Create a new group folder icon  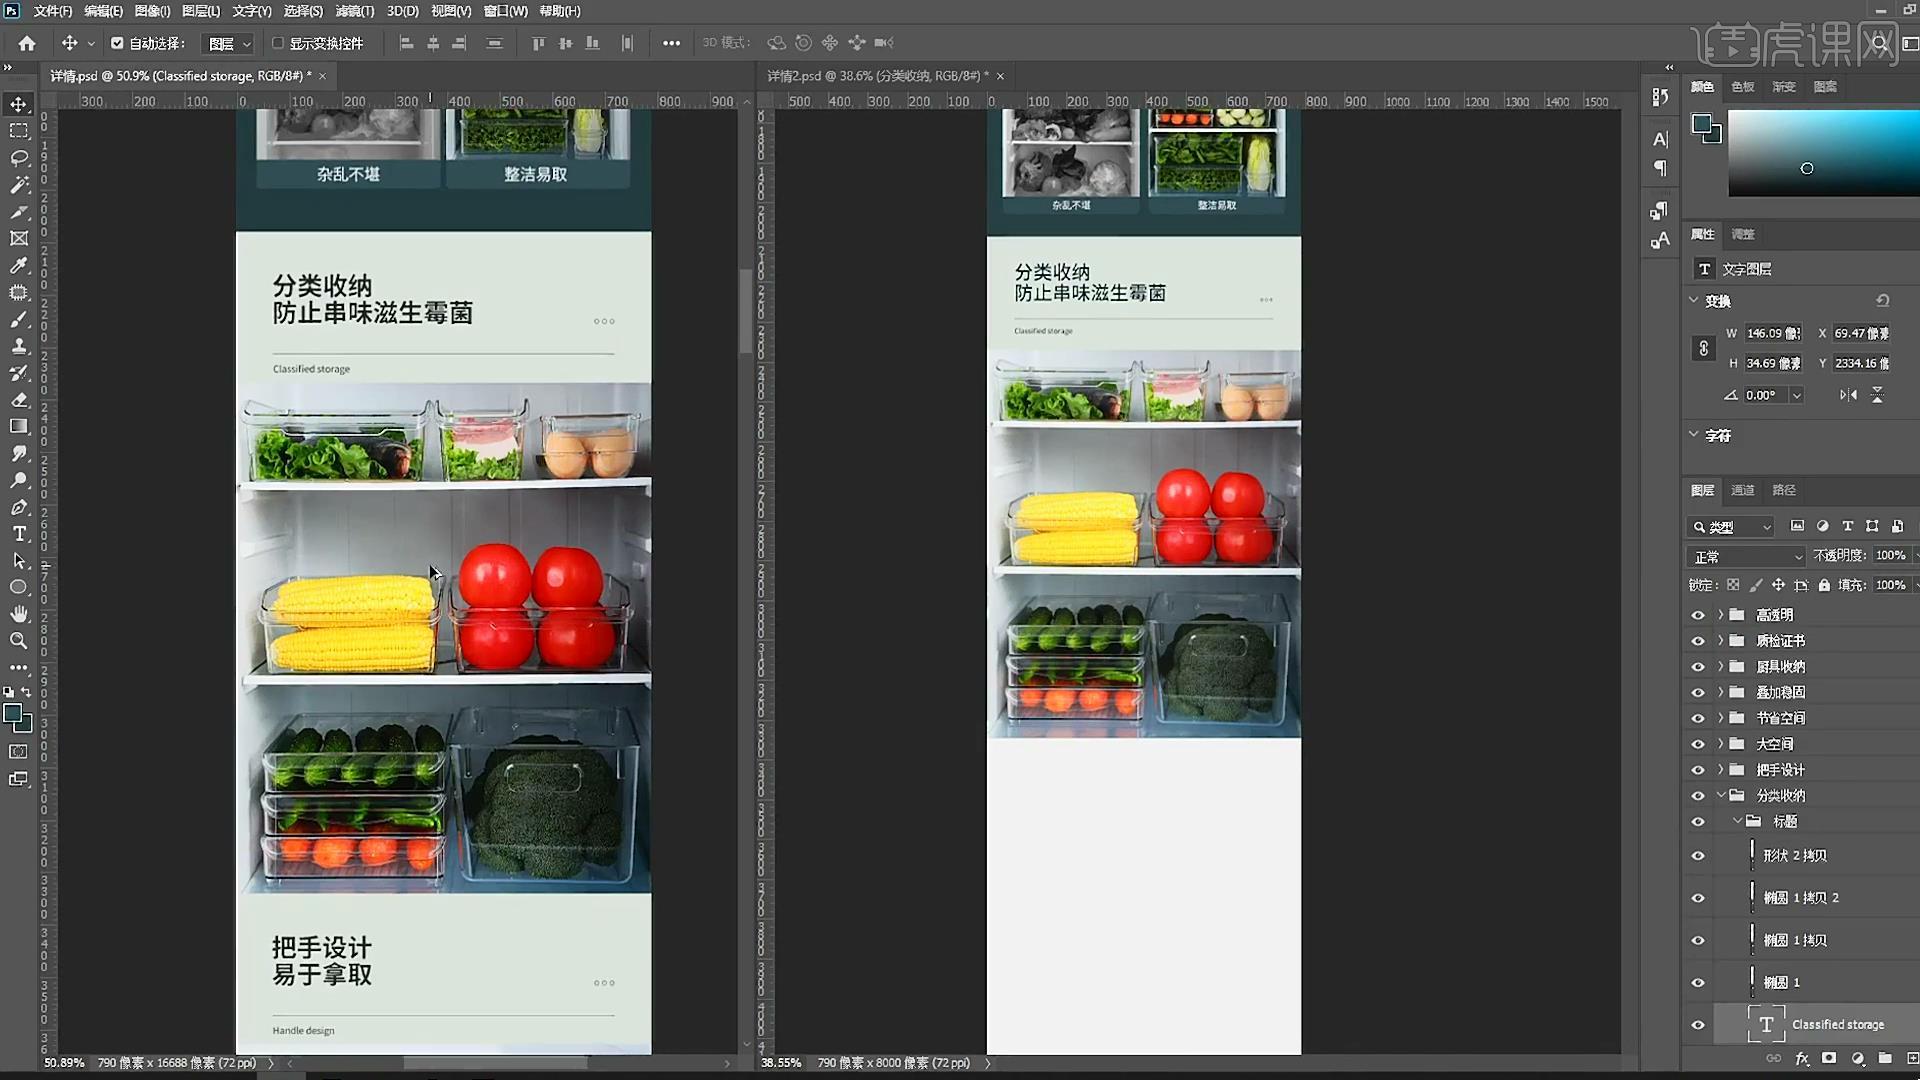tap(1885, 1059)
